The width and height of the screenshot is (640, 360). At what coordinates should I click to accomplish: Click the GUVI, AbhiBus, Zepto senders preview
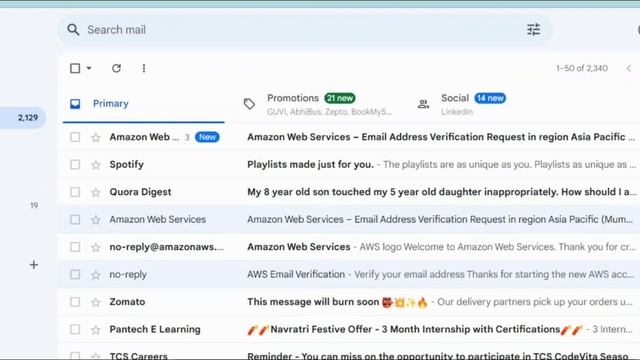(329, 112)
